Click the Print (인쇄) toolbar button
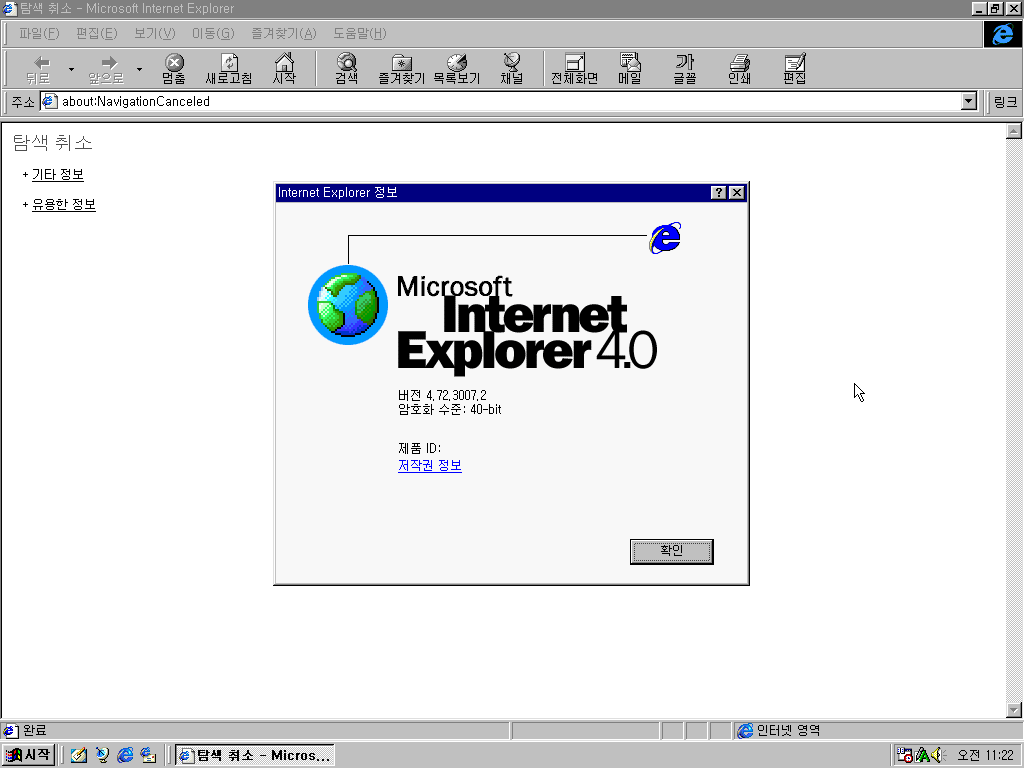This screenshot has width=1024, height=768. point(739,69)
